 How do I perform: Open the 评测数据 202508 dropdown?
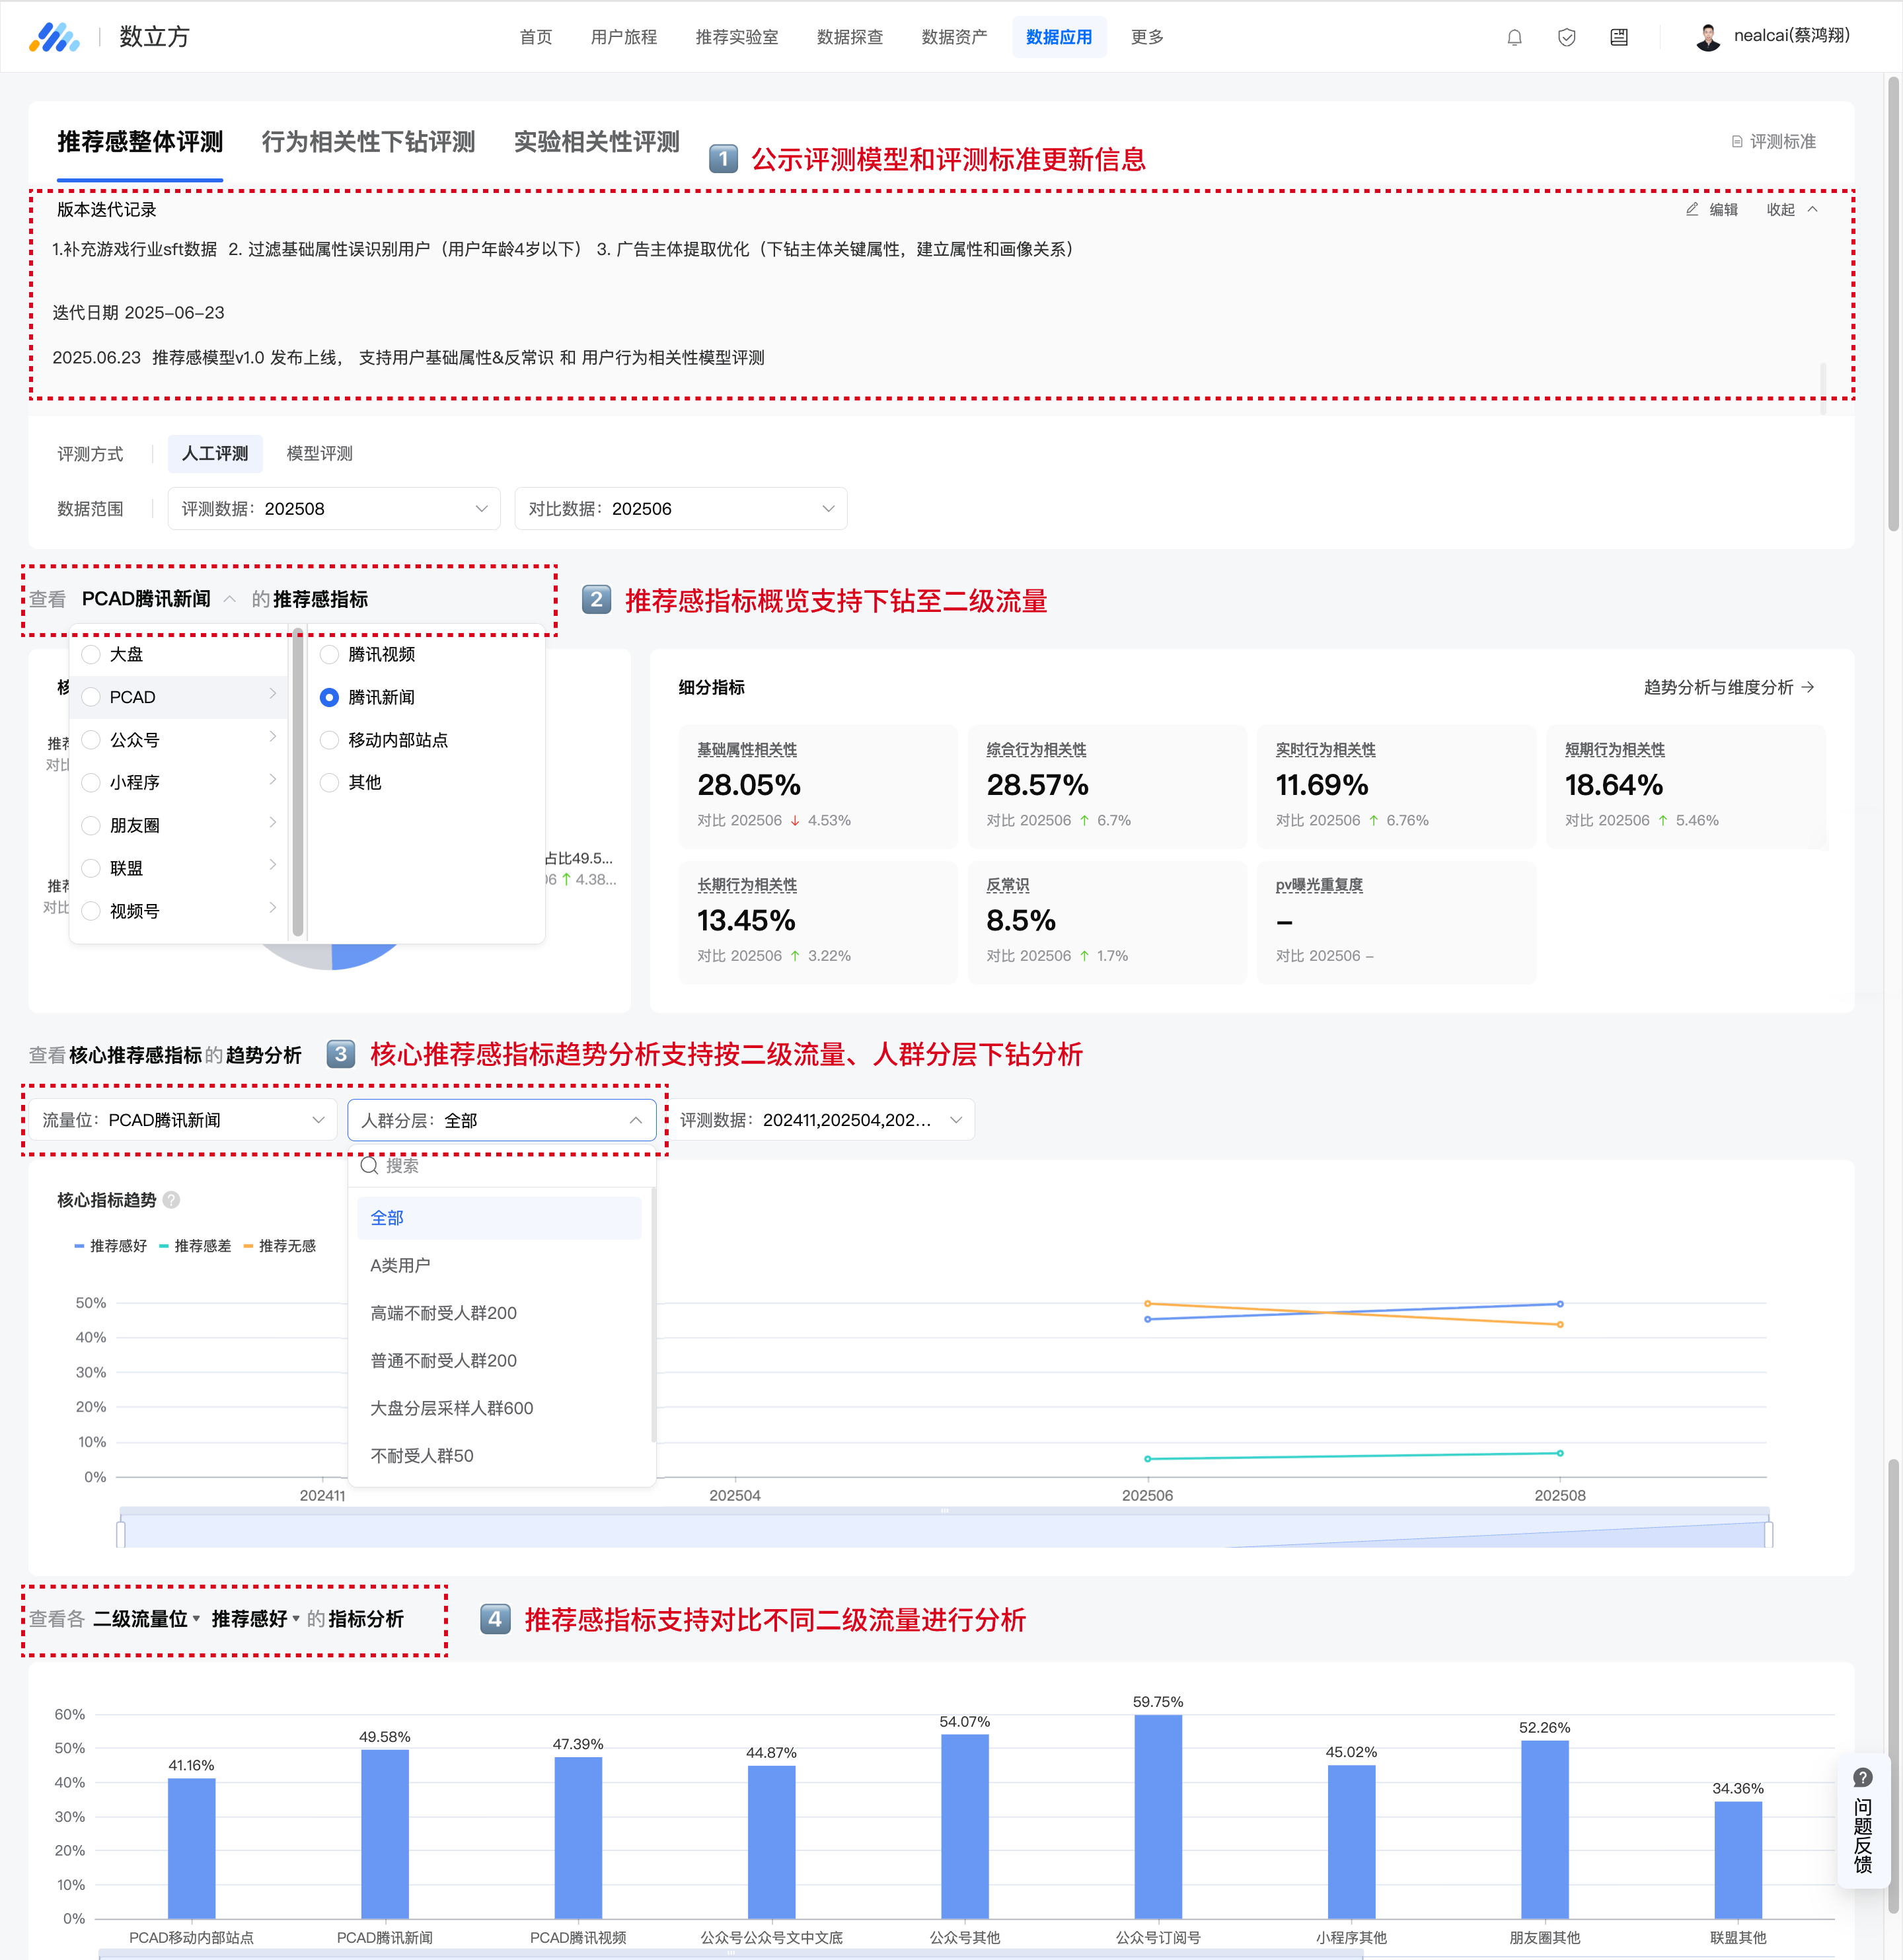334,509
